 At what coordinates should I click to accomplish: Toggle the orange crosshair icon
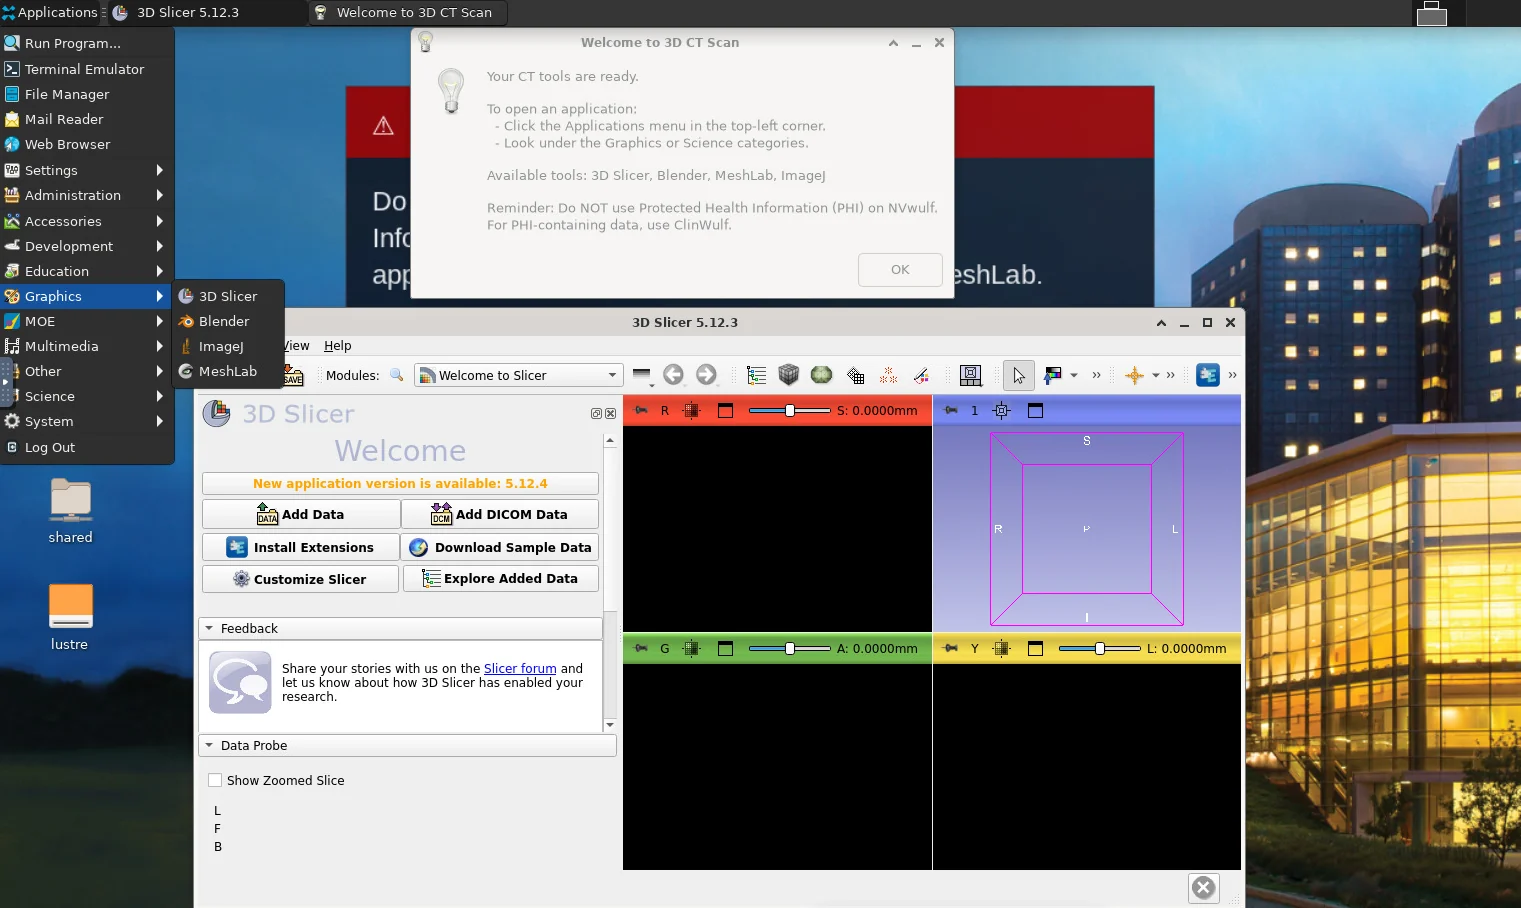click(1134, 375)
